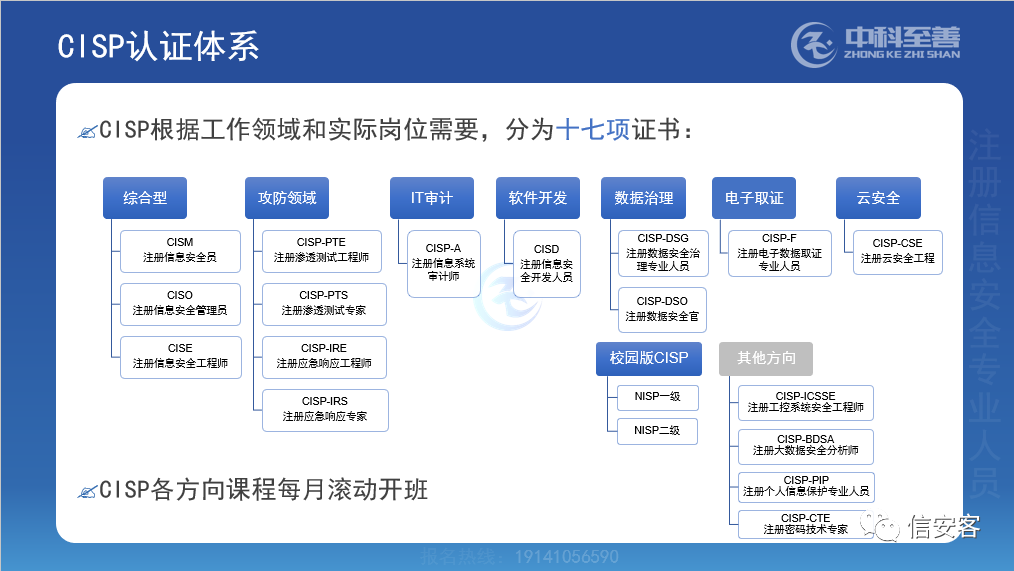Click the CISO 注册信息安全管理员 box

tap(180, 304)
